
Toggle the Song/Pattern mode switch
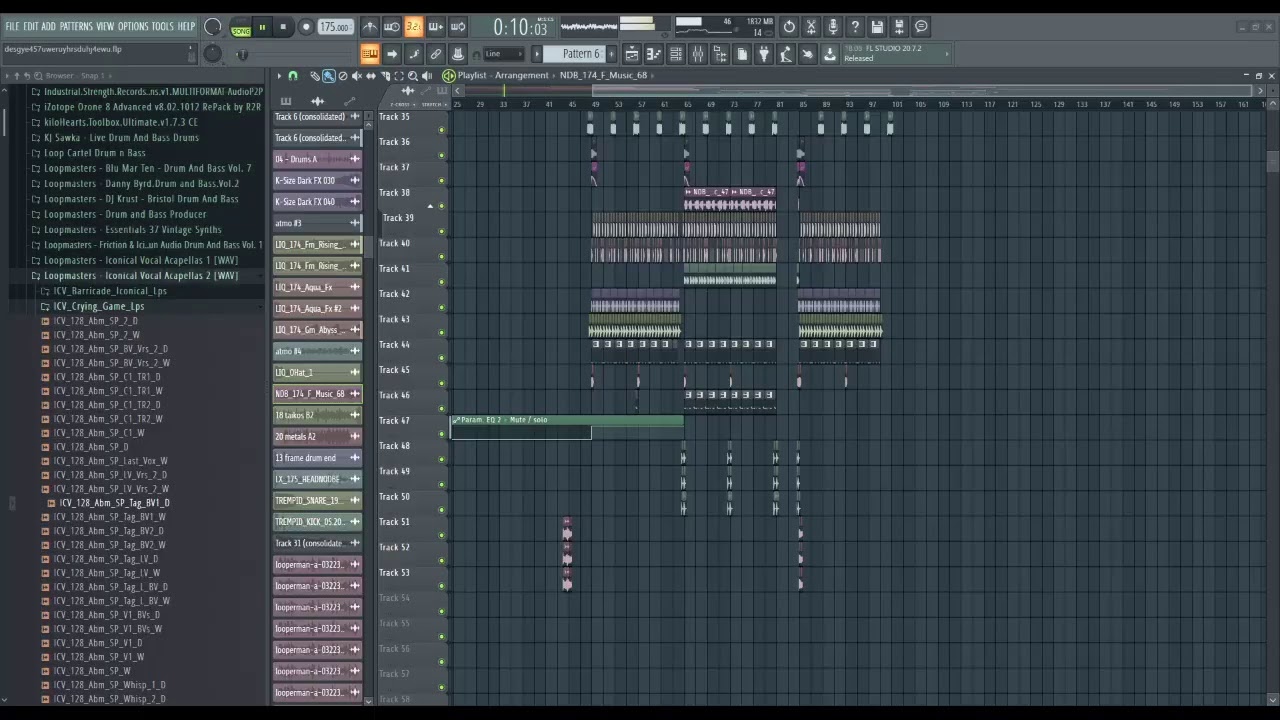click(241, 28)
